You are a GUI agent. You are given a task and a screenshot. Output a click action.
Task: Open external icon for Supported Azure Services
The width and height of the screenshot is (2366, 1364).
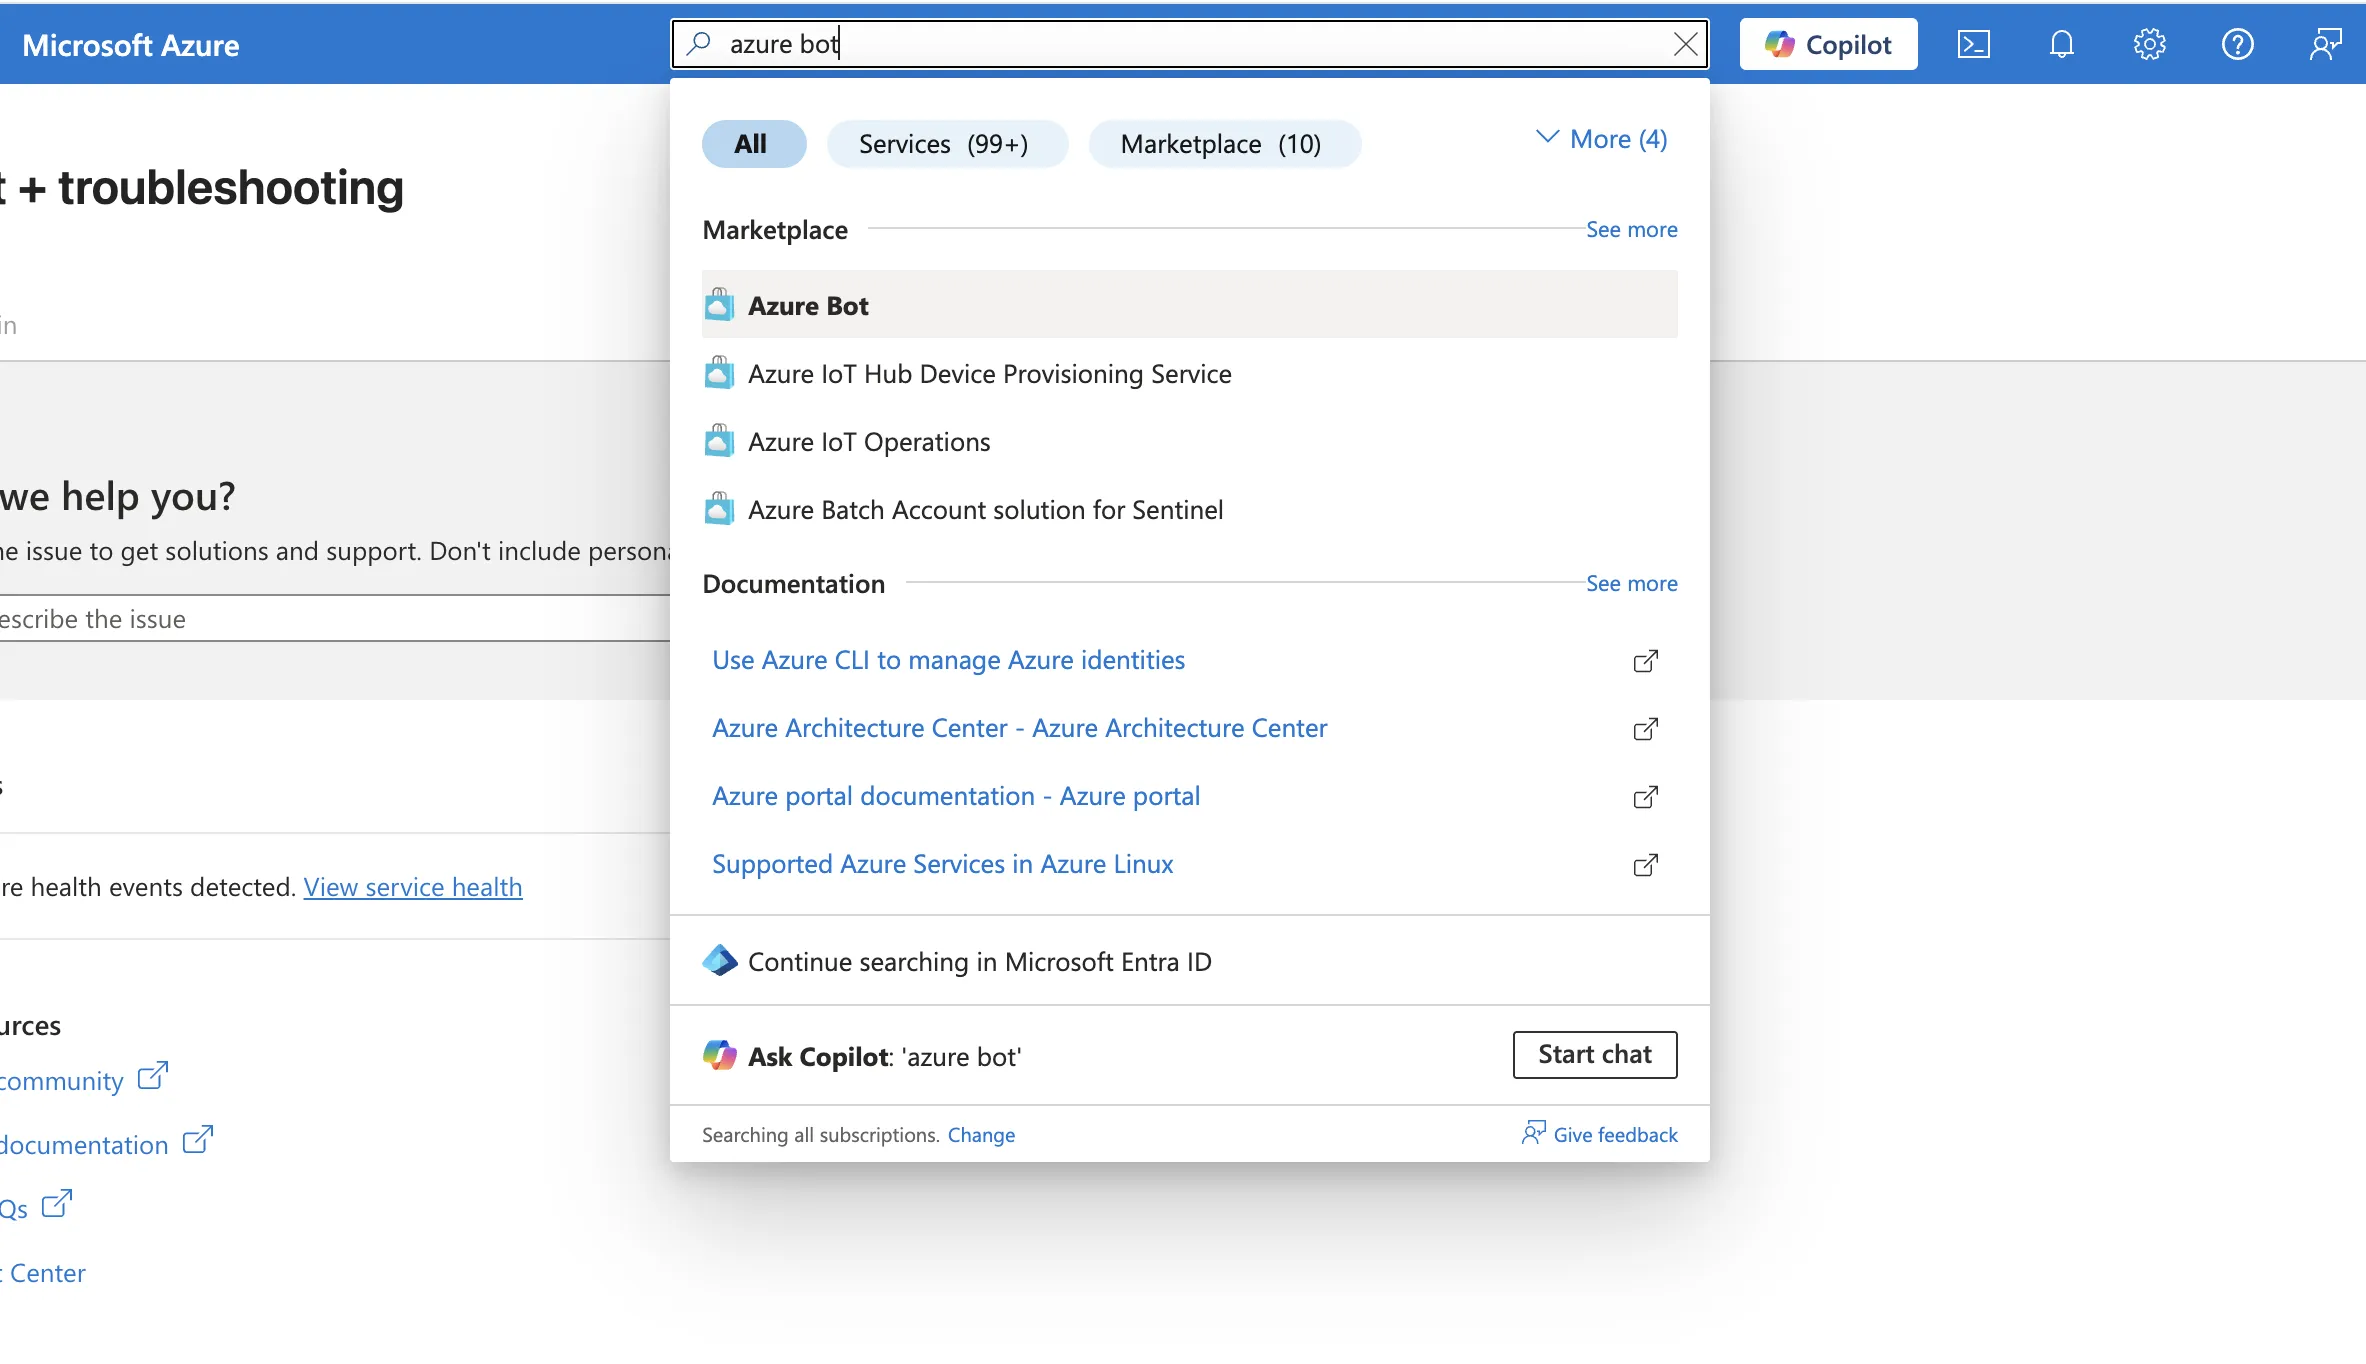point(1645,865)
